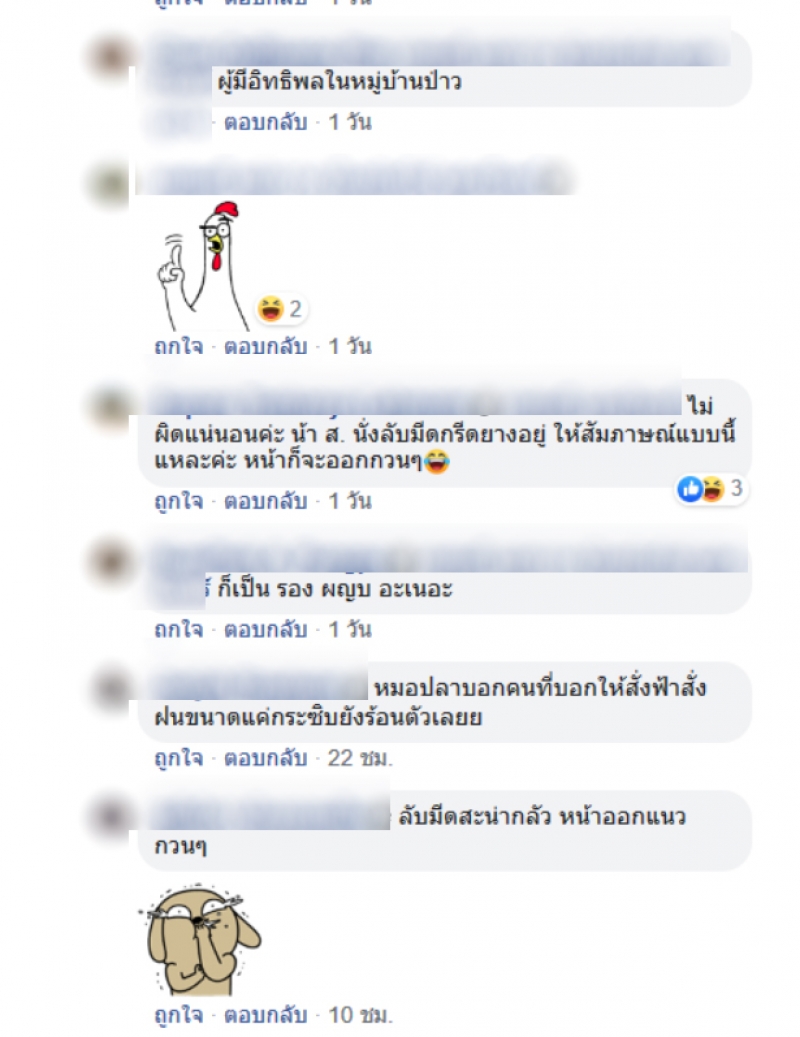Viewport: 800px width, 1037px height.
Task: Click avatar of ผู้มีอิทธิพล commenter
Action: (x=111, y=56)
